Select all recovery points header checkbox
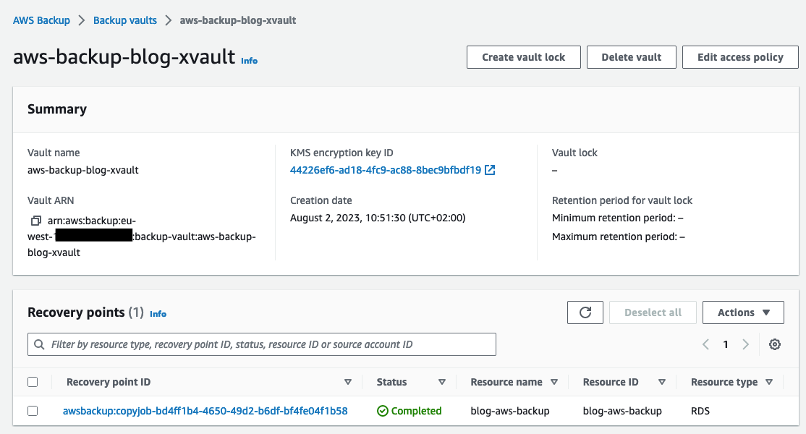Viewport: 806px width, 434px height. [x=33, y=382]
